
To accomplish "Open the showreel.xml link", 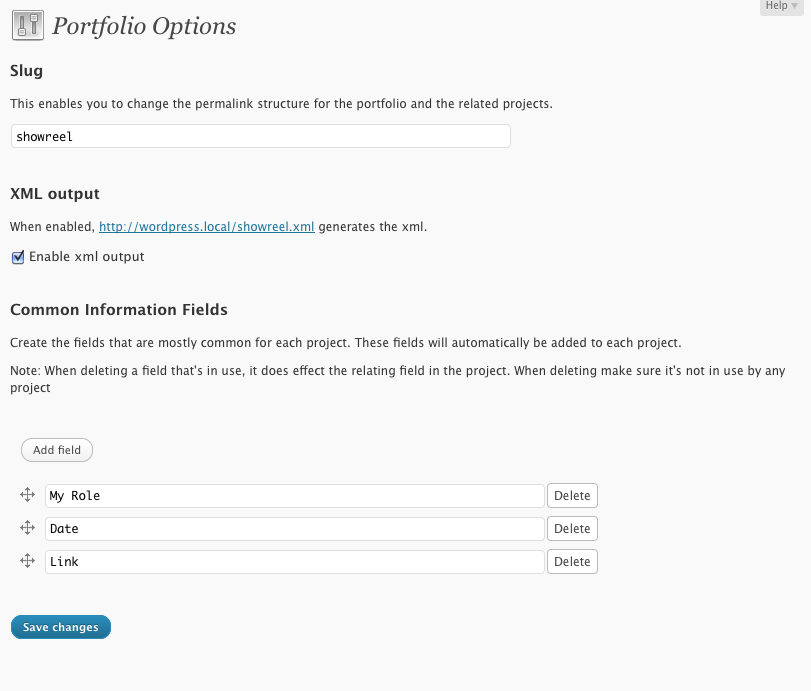I will pyautogui.click(x=206, y=227).
